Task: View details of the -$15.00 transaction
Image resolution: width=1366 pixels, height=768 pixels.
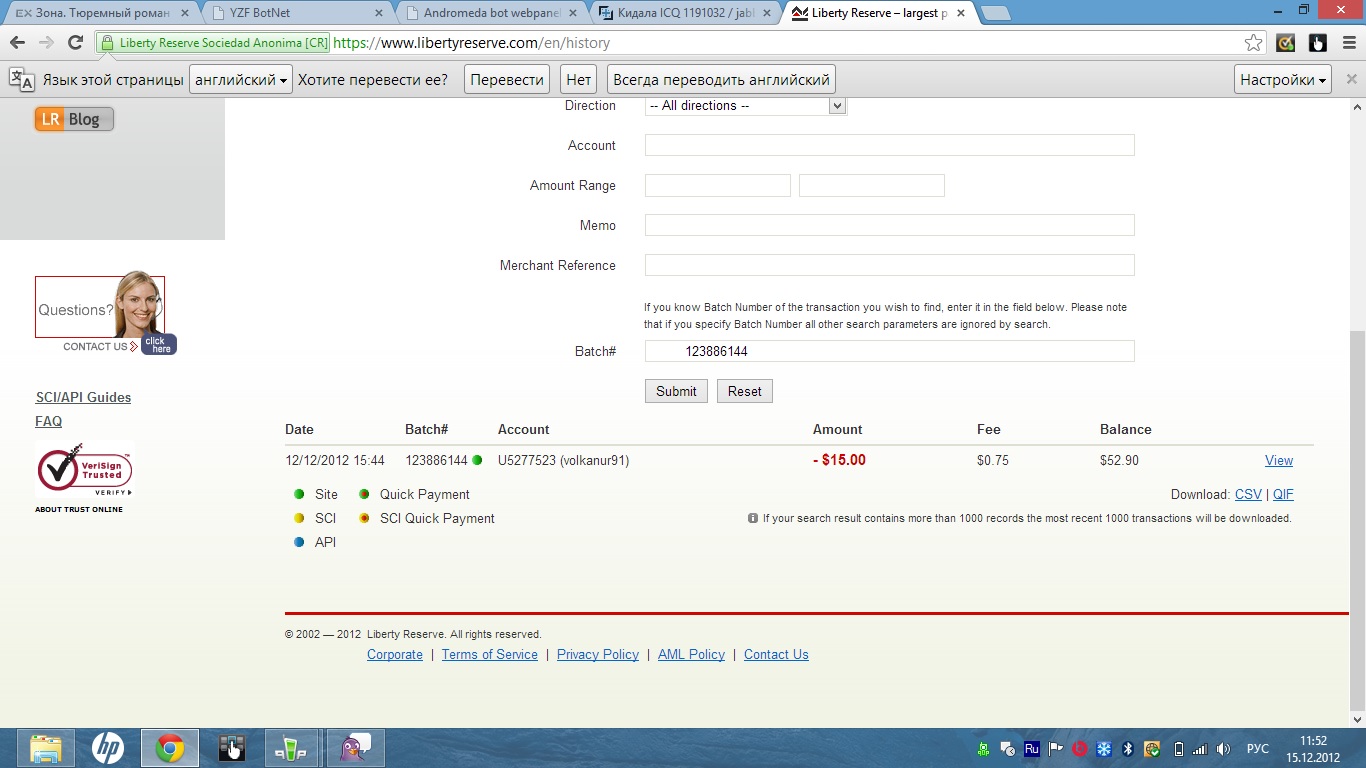Action: [x=1279, y=460]
